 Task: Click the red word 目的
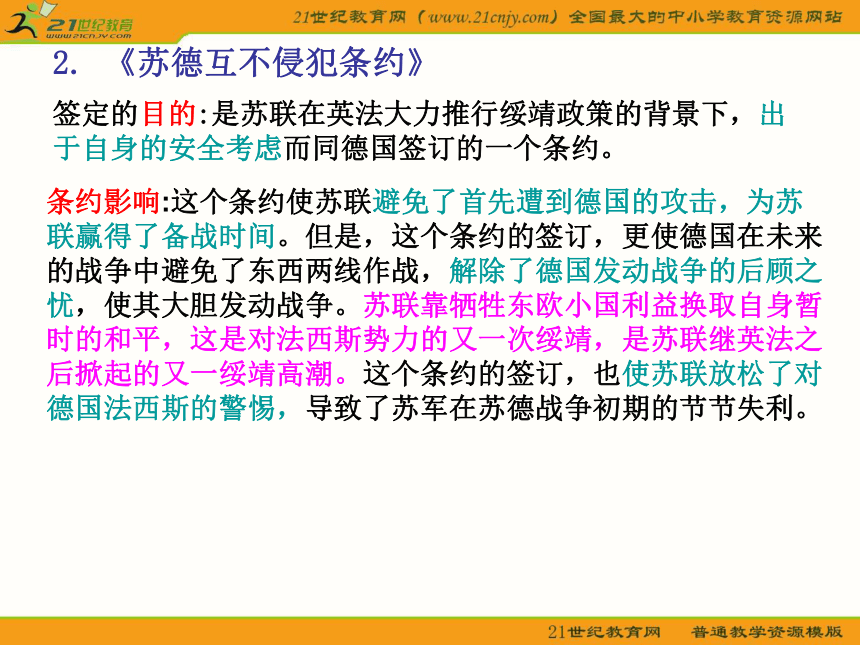[169, 114]
